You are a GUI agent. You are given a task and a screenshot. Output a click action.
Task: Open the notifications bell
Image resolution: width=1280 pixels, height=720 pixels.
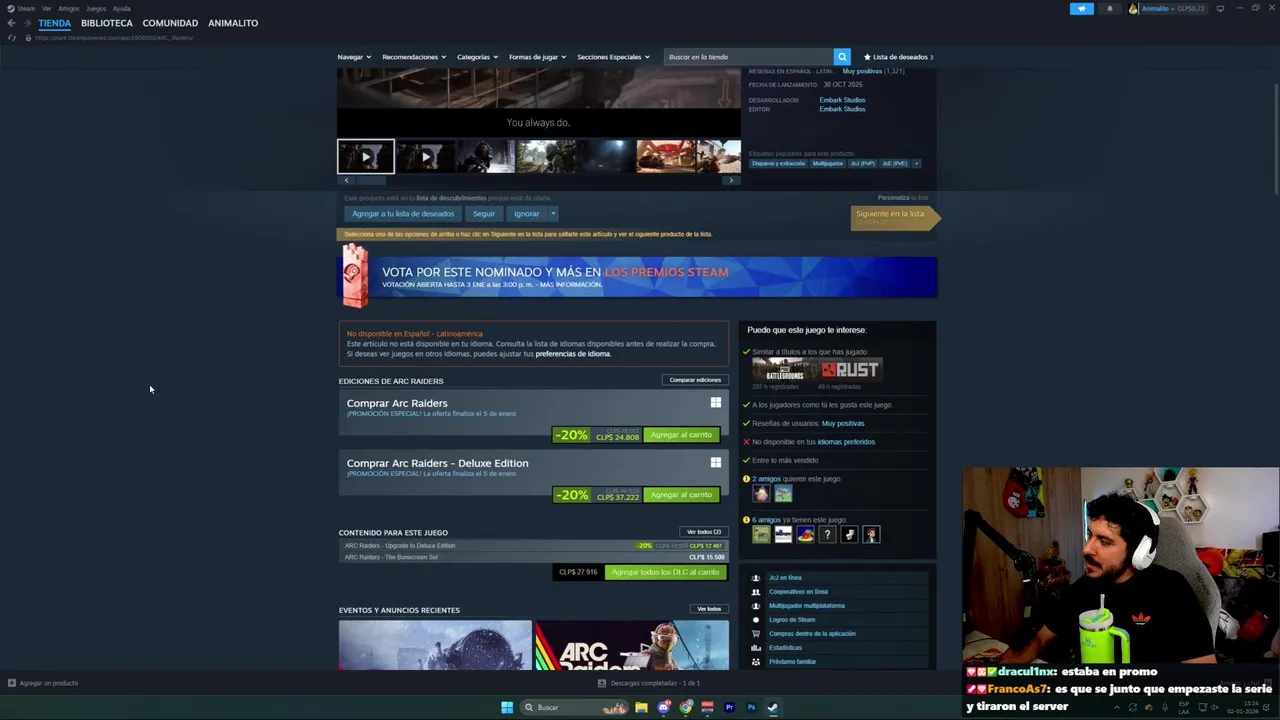(x=1109, y=9)
